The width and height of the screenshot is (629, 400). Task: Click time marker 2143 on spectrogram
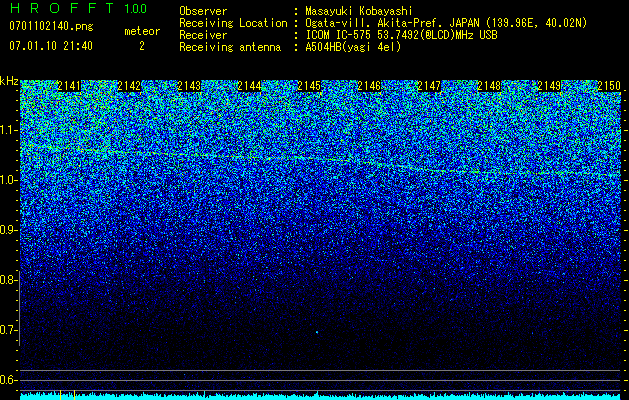[x=189, y=86]
